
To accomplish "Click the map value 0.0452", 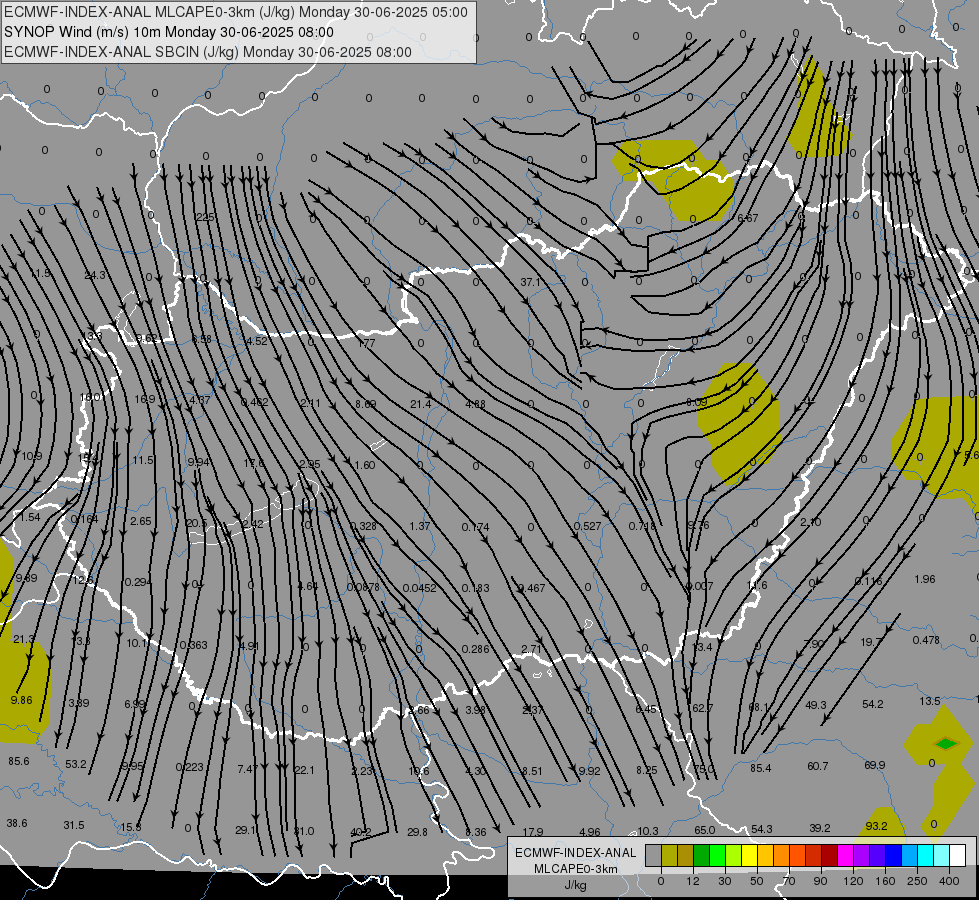I will point(420,588).
